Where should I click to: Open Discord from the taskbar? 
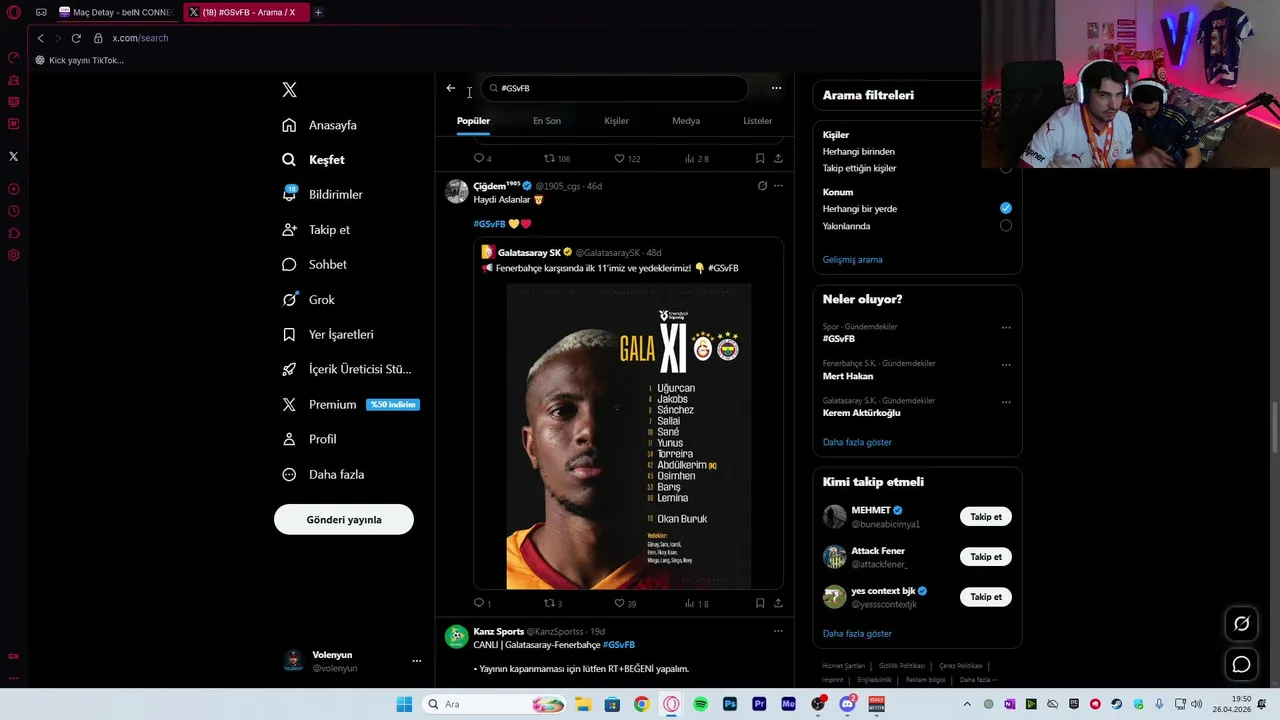click(848, 704)
